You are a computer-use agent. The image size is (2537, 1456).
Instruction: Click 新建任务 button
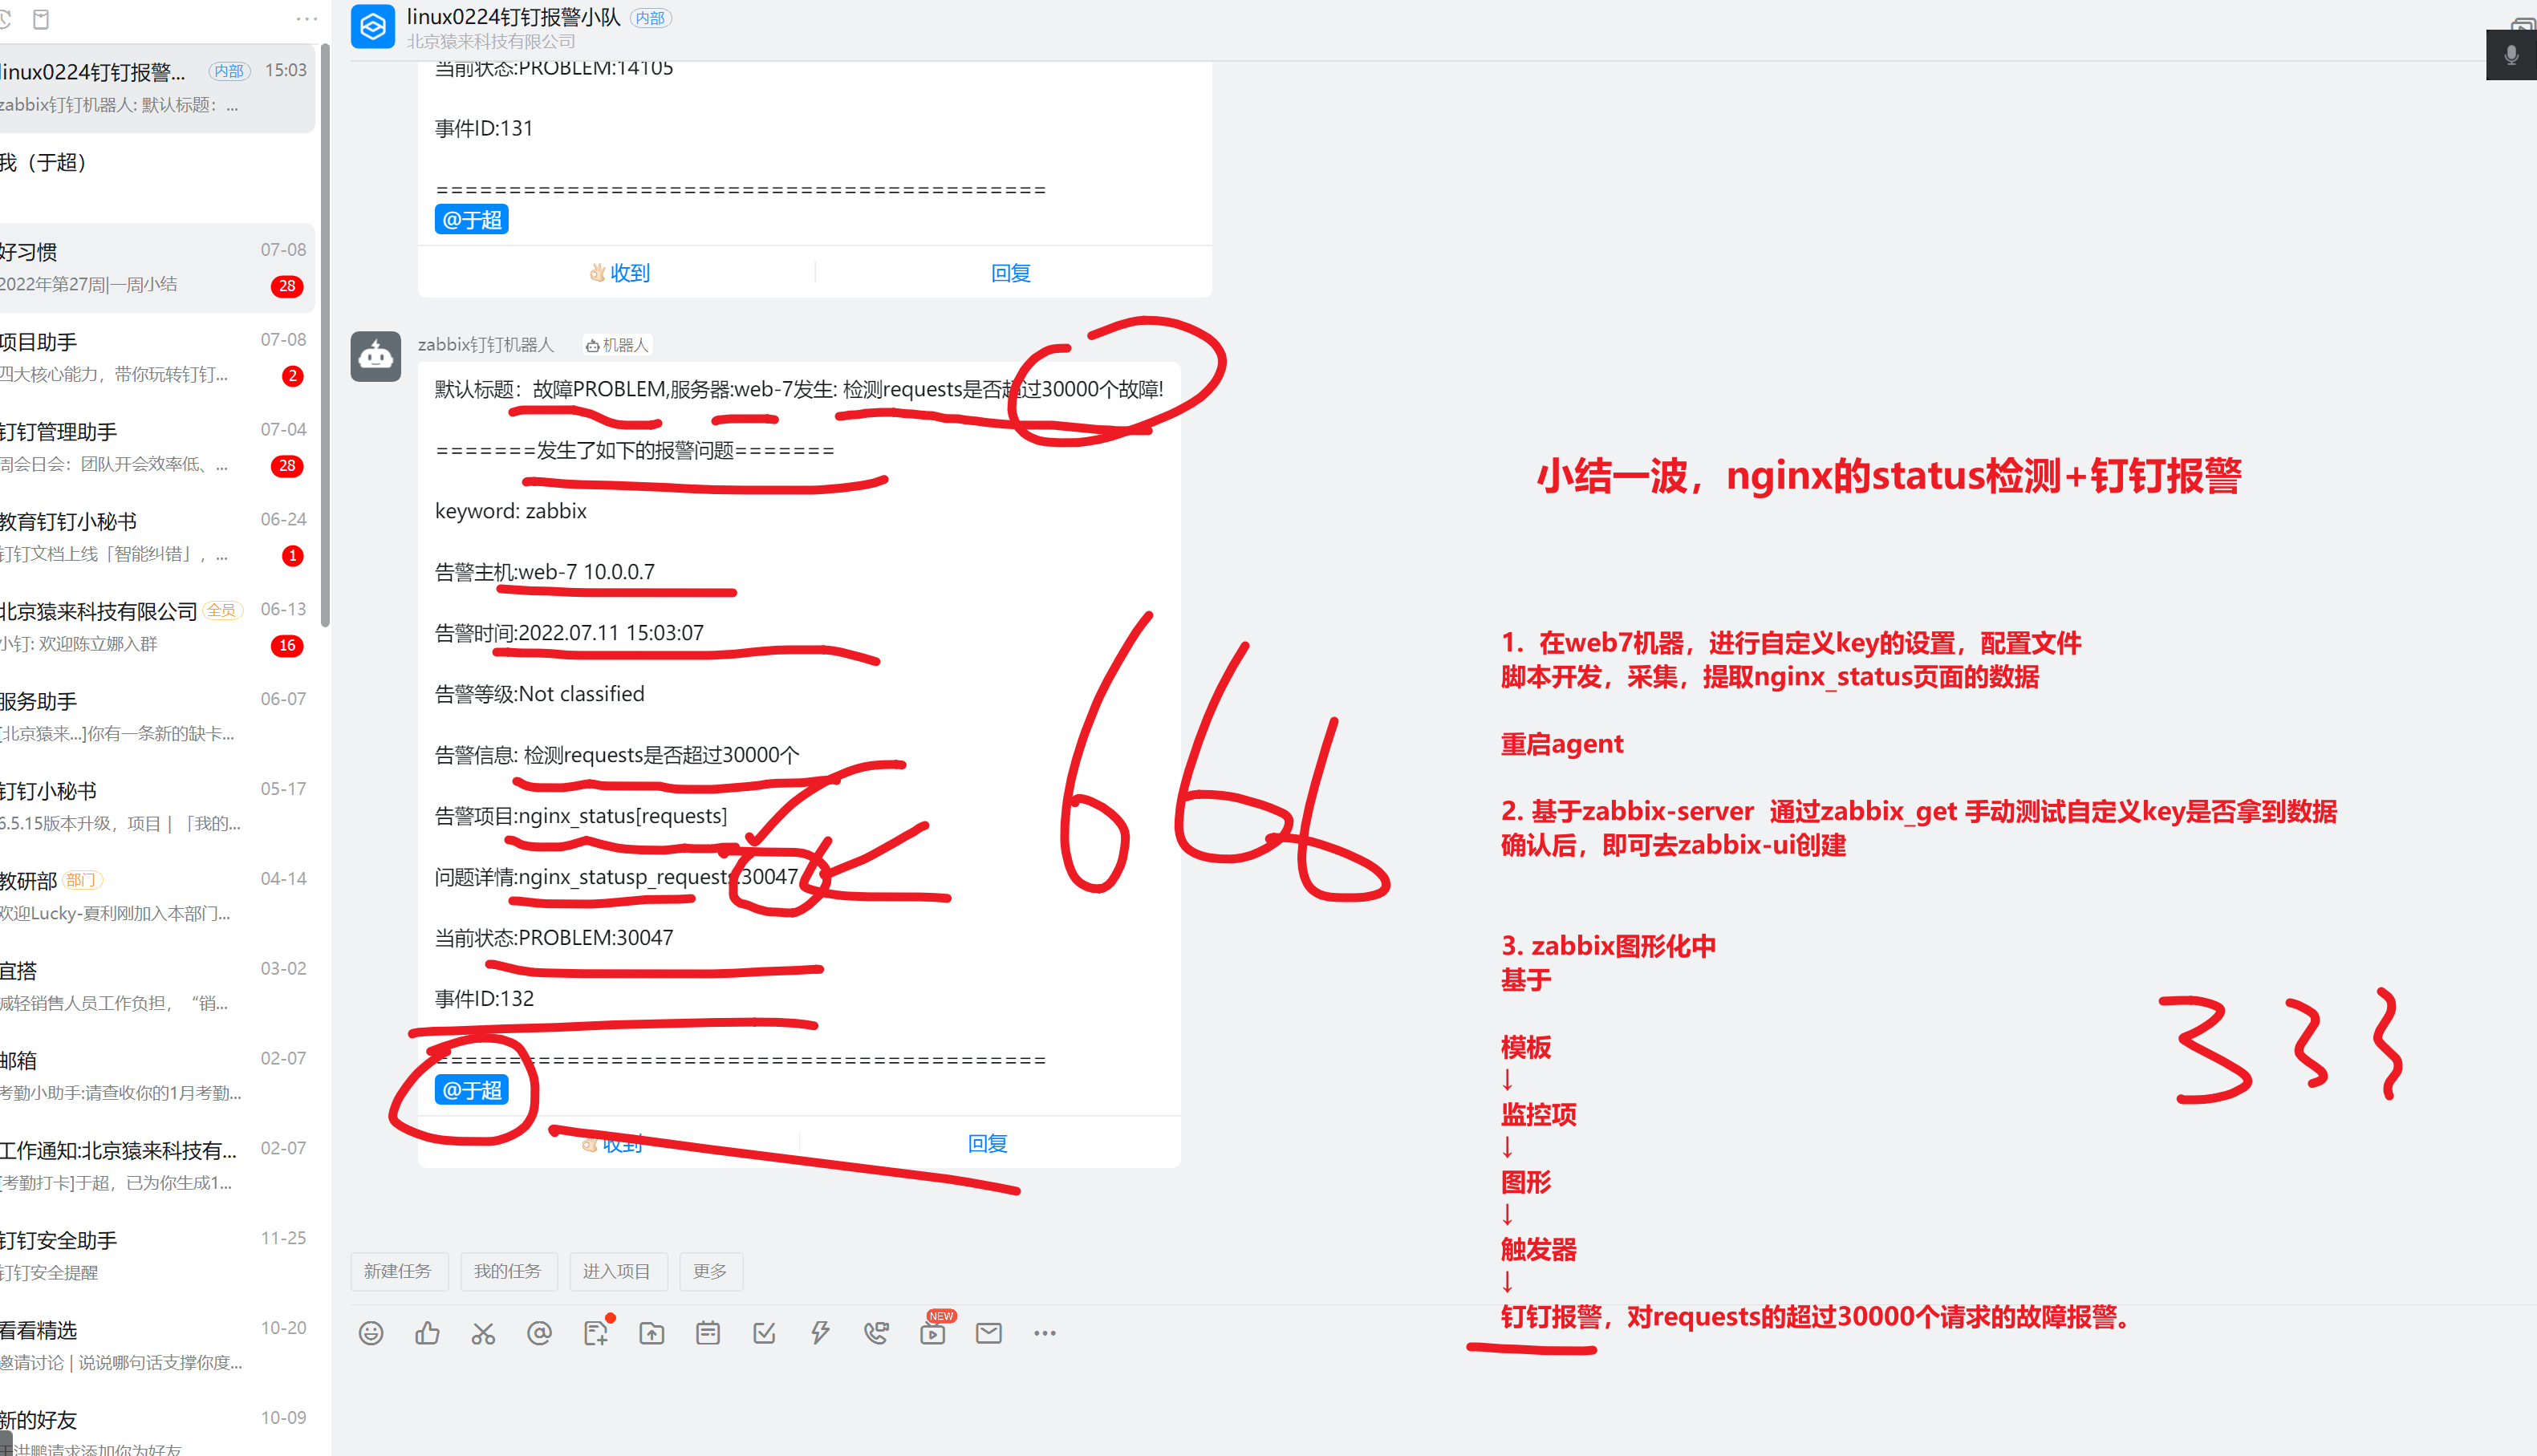pyautogui.click(x=398, y=1271)
